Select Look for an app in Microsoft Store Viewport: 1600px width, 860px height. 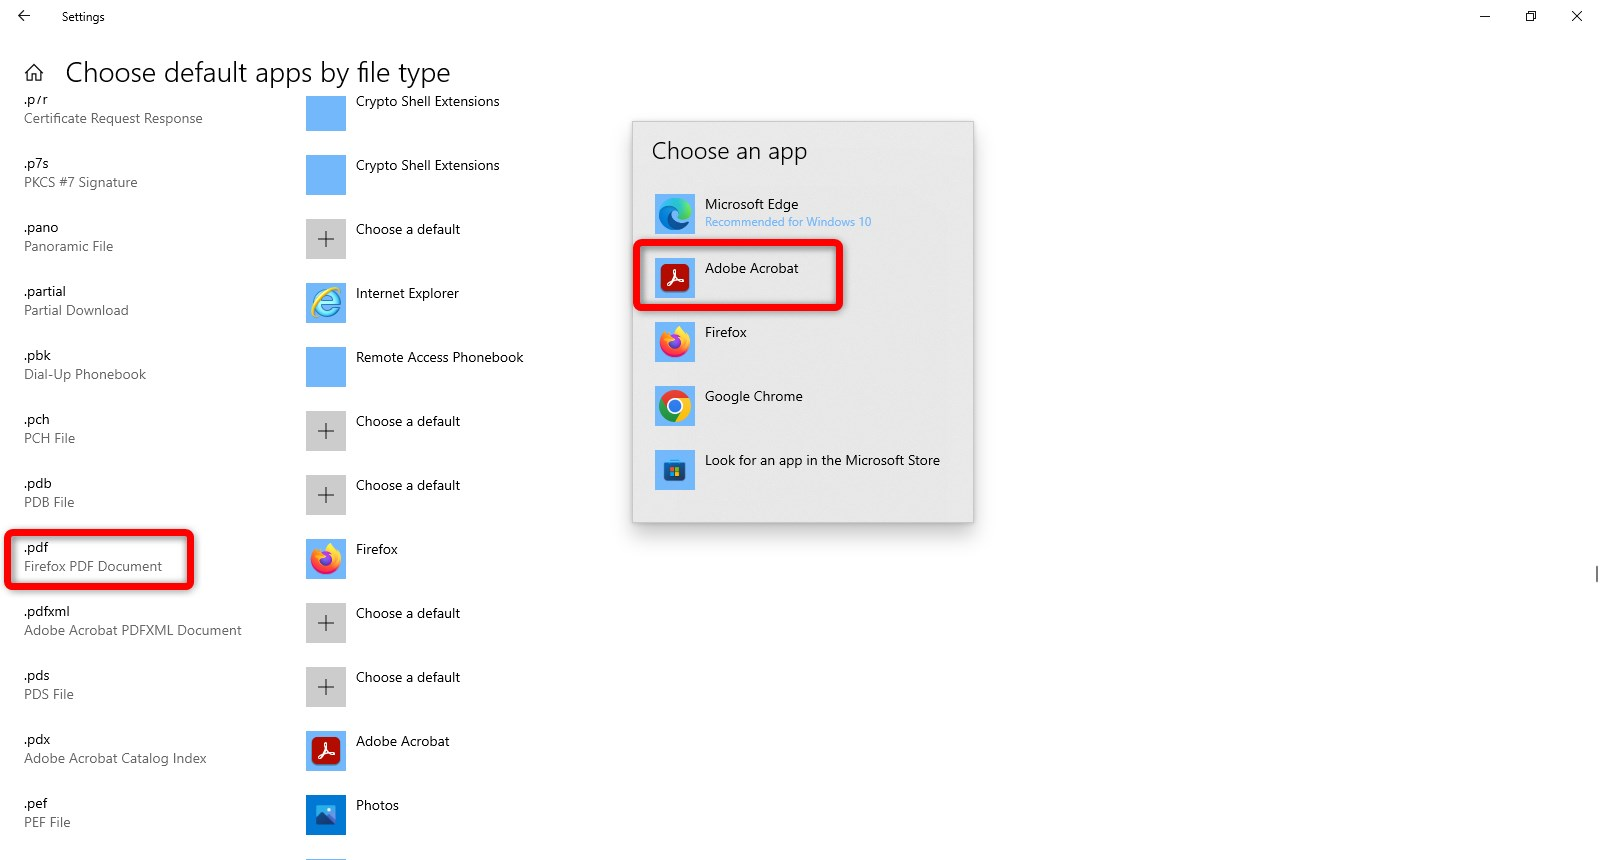coord(802,470)
